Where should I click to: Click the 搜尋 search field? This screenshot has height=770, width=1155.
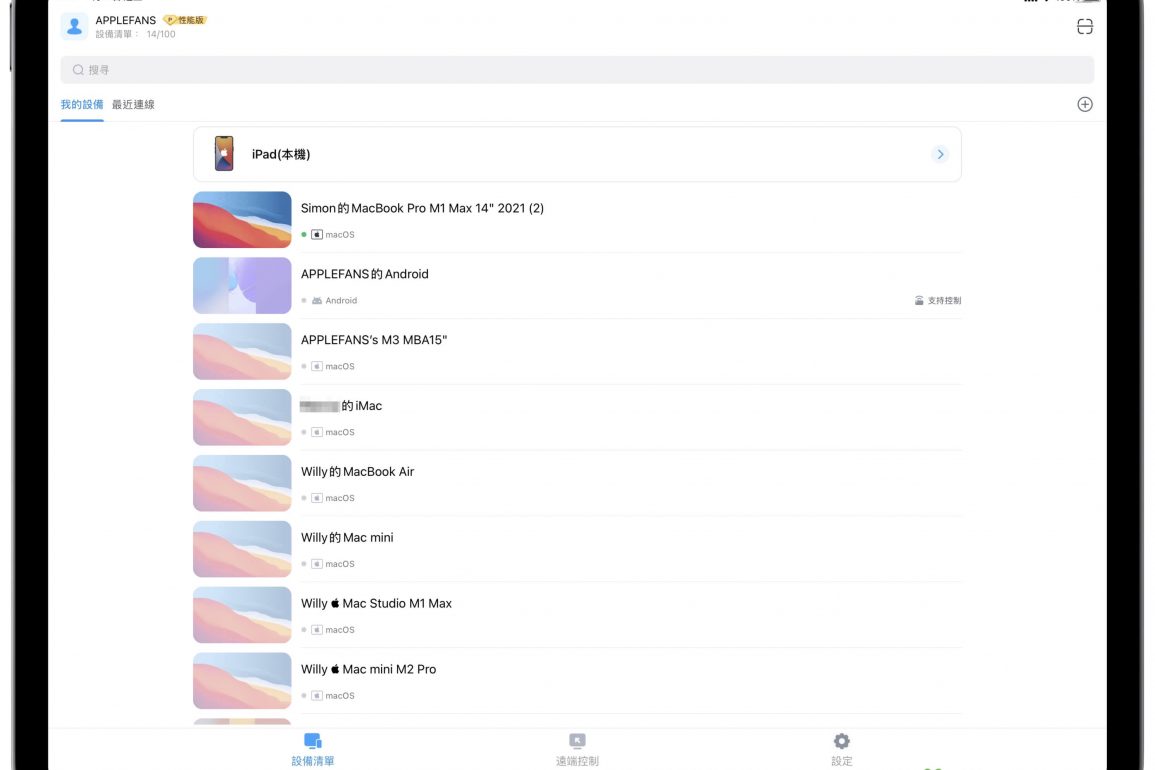(577, 70)
